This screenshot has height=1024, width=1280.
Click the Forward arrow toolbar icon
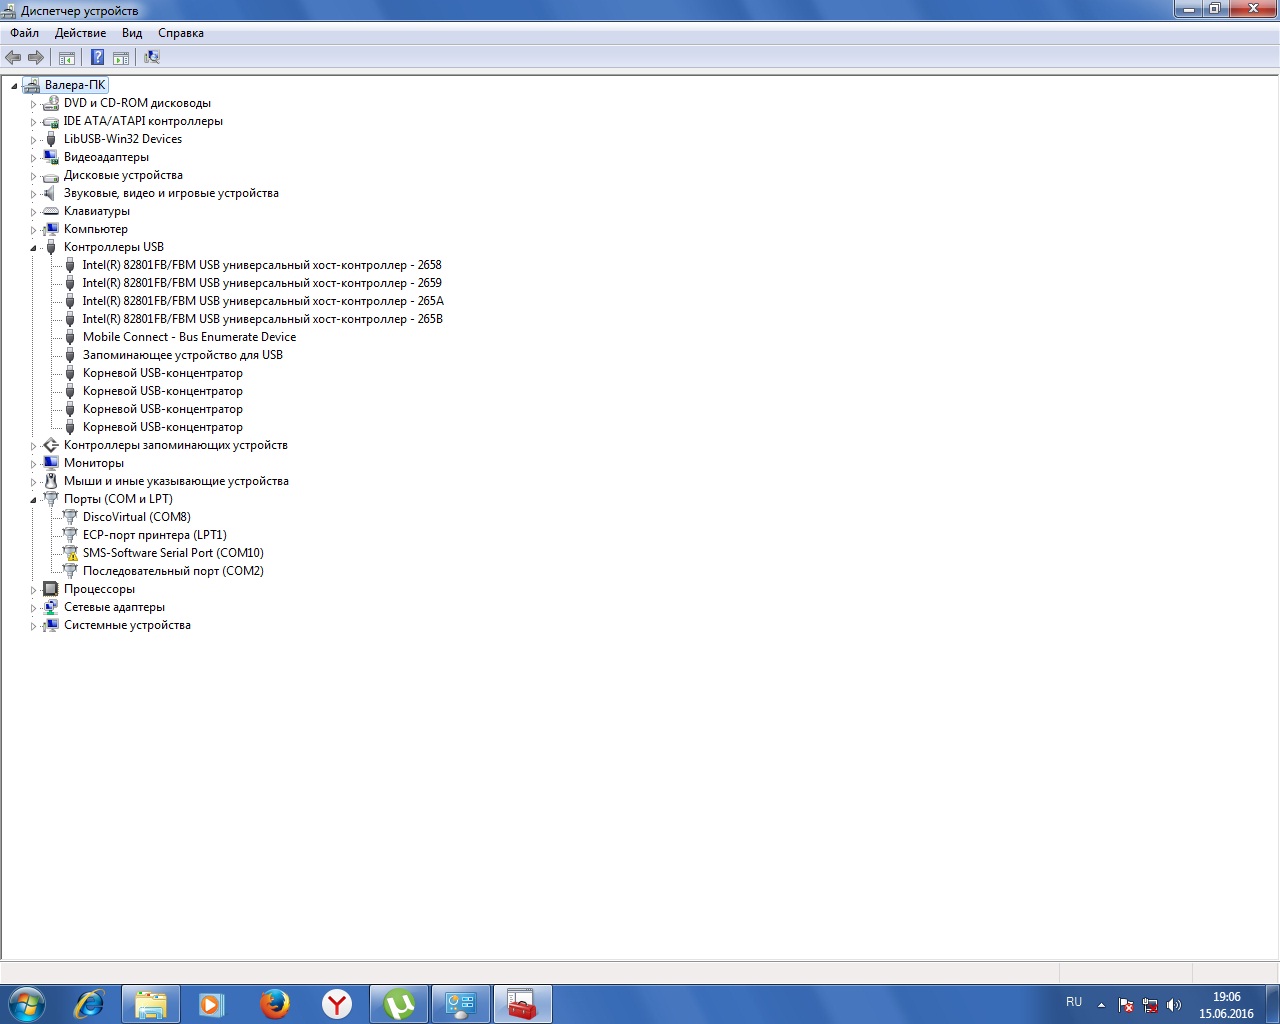(x=36, y=57)
